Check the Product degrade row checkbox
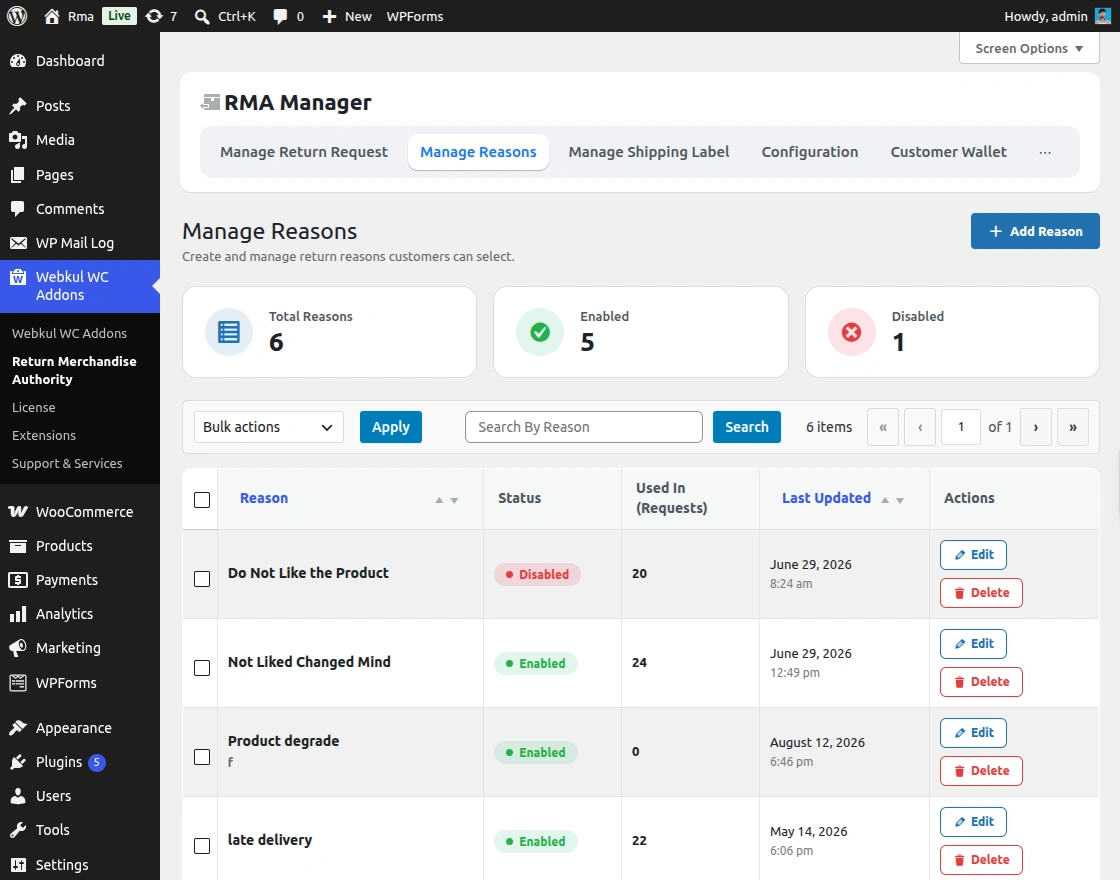 (202, 756)
